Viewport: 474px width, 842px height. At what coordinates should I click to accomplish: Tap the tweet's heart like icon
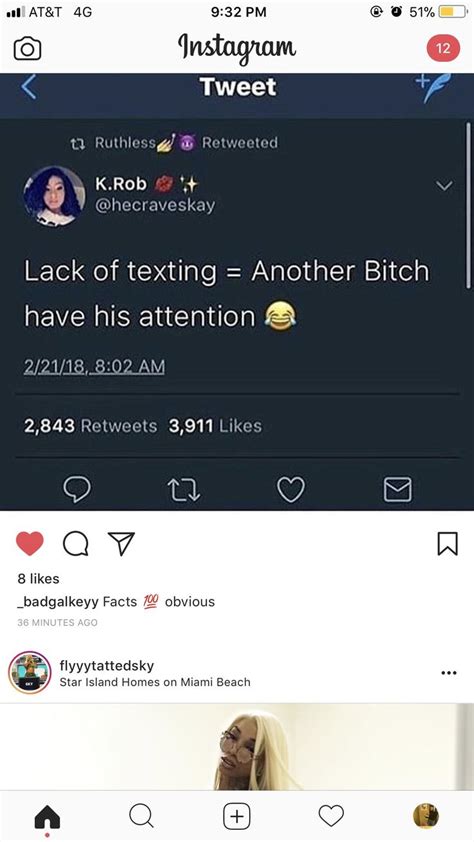click(x=291, y=490)
